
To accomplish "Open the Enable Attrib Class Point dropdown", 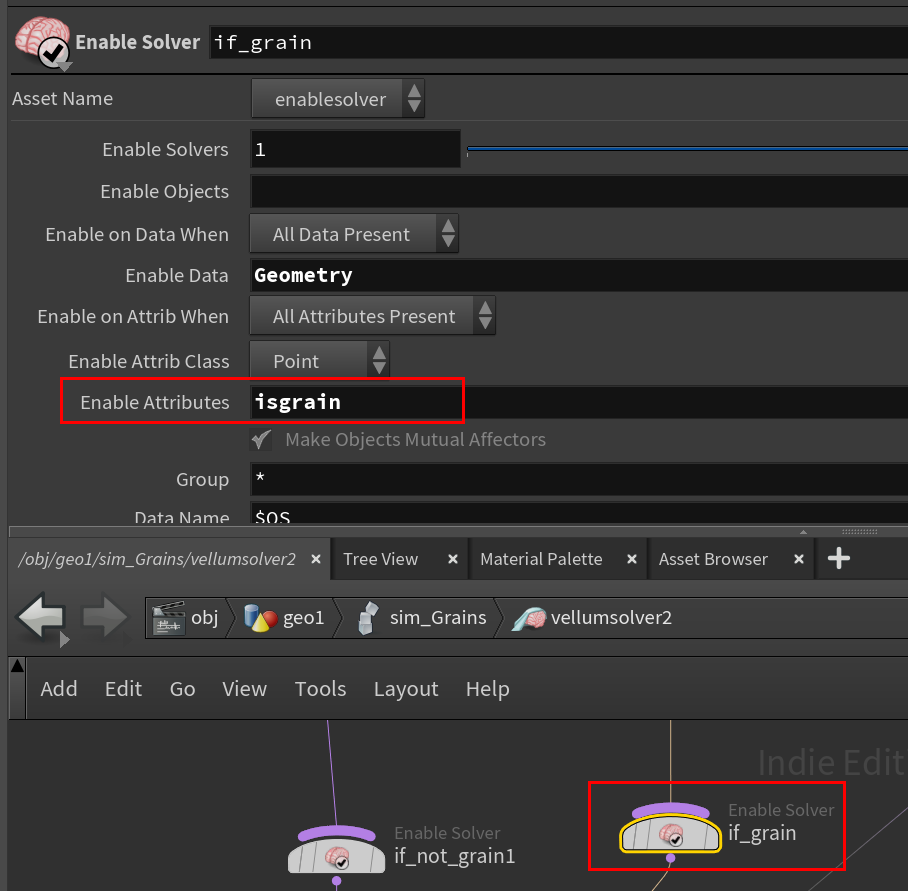I will tap(319, 361).
